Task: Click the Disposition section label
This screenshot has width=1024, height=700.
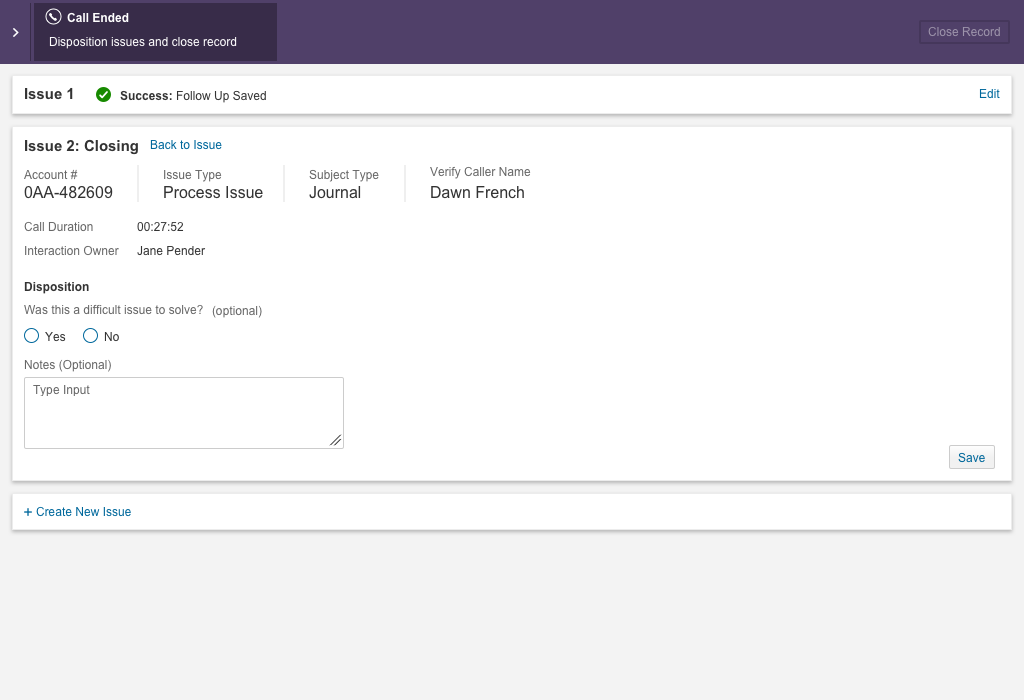Action: [57, 287]
